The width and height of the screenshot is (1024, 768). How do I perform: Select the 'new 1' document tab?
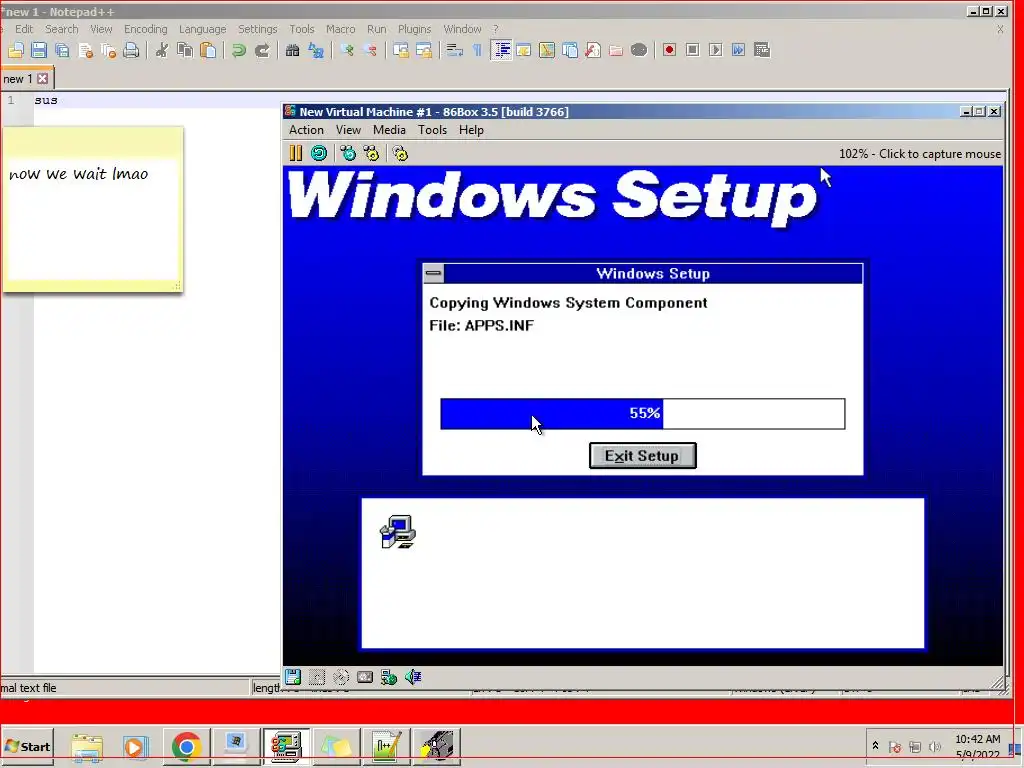point(18,79)
